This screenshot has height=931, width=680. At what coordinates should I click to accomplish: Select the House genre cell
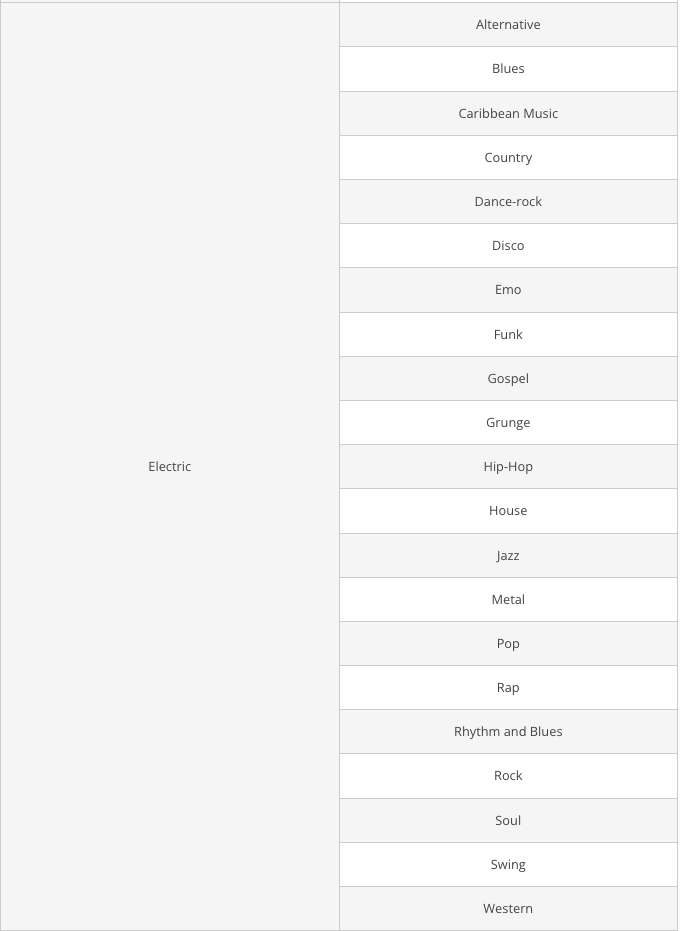pyautogui.click(x=508, y=510)
